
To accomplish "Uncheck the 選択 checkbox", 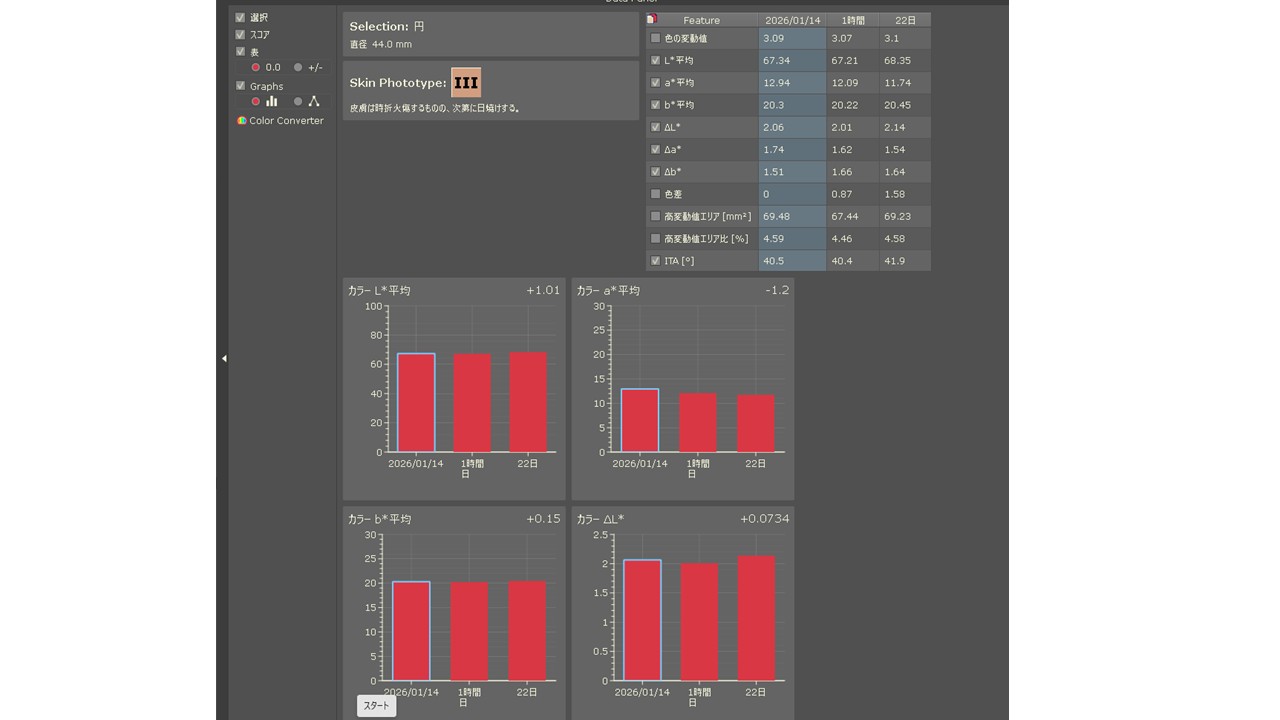I will point(240,18).
